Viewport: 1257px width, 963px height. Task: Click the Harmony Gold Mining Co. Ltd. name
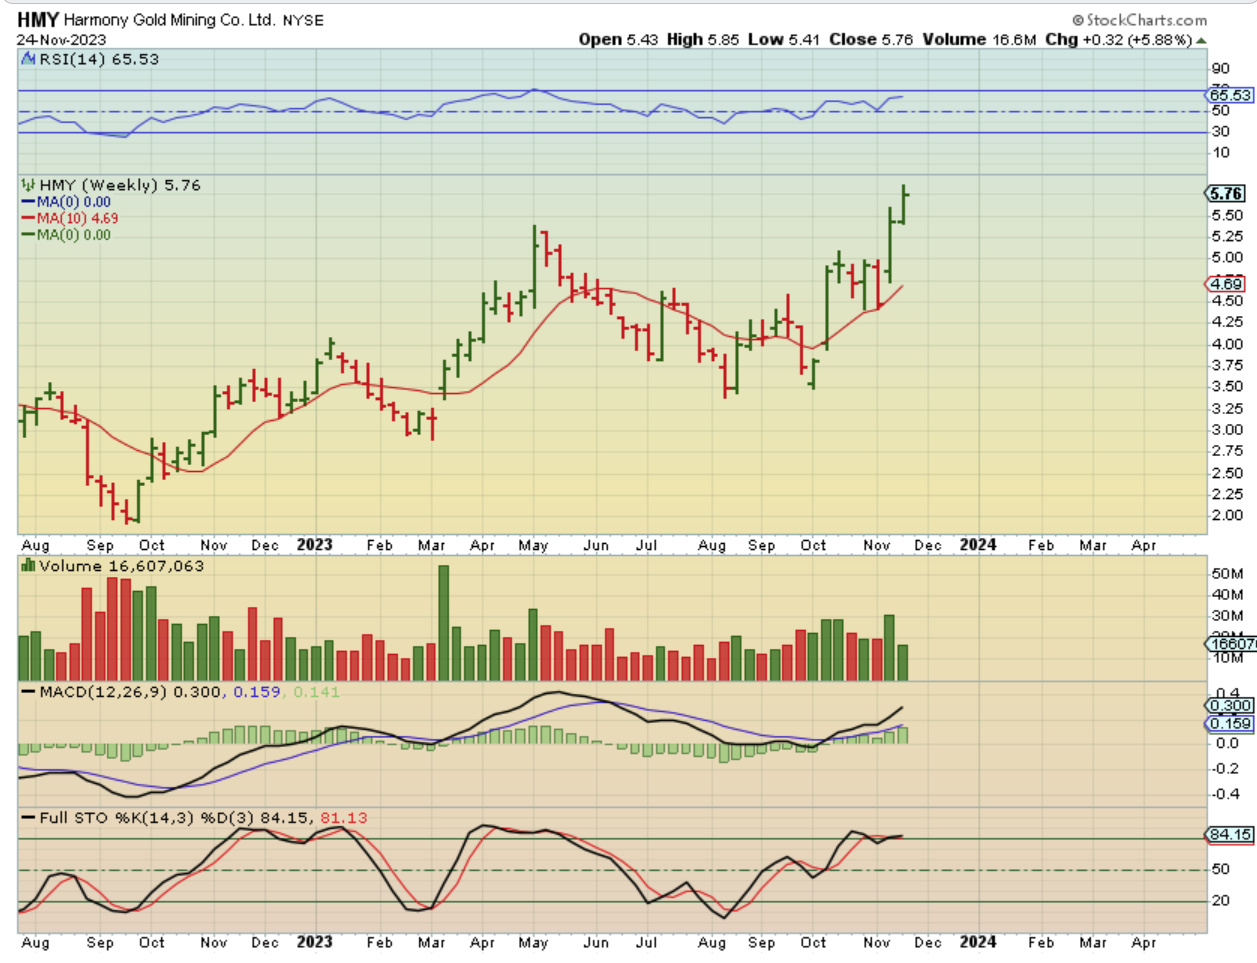coord(169,20)
